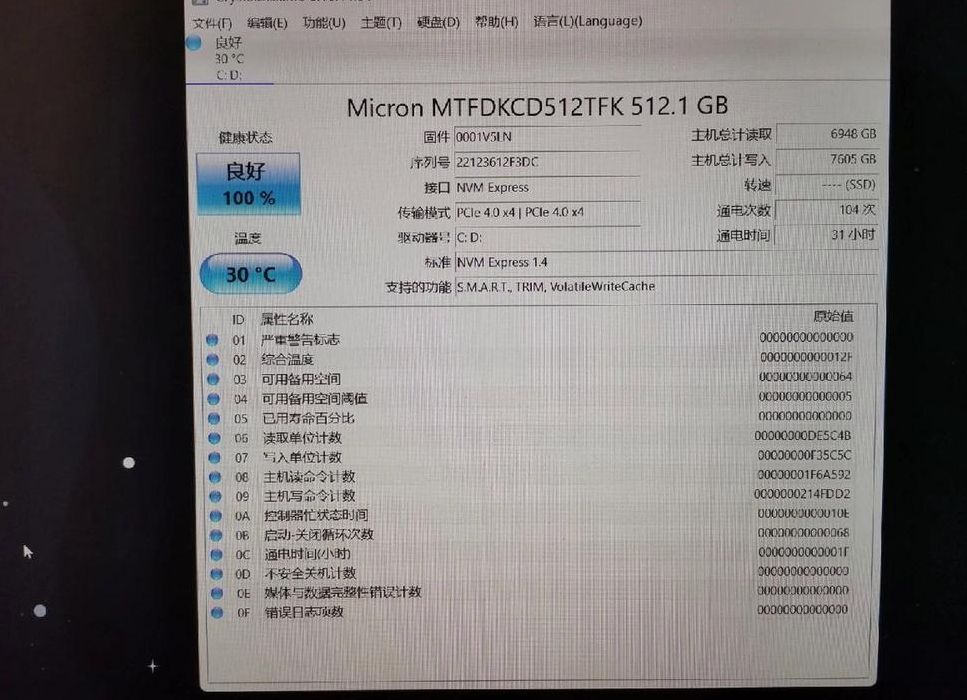The height and width of the screenshot is (700, 967).
Task: Click the status dot for 综合温度
Action: [213, 360]
